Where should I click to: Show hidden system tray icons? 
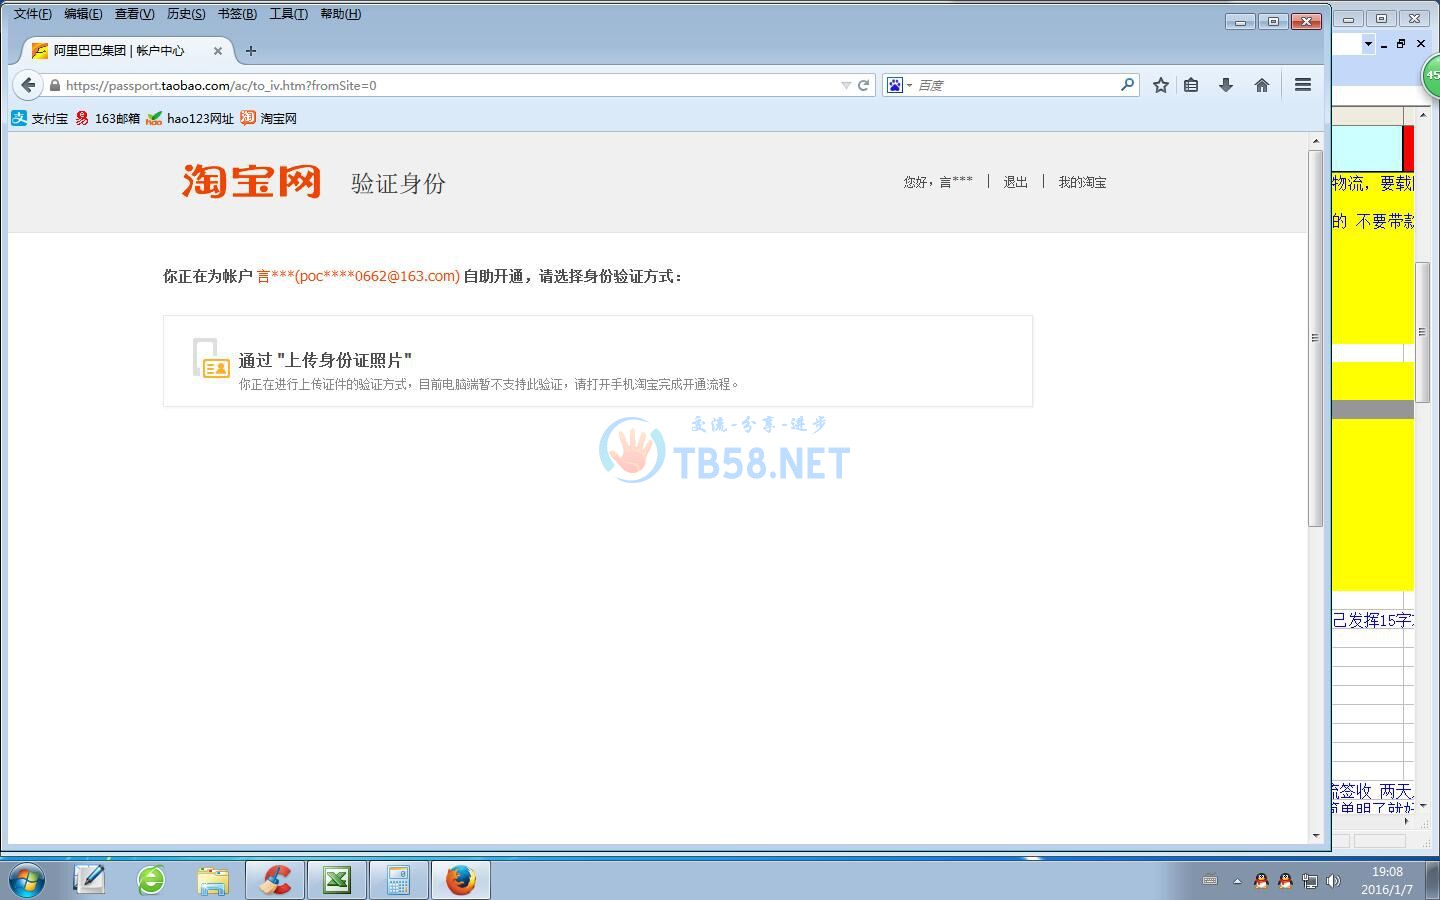point(1237,881)
